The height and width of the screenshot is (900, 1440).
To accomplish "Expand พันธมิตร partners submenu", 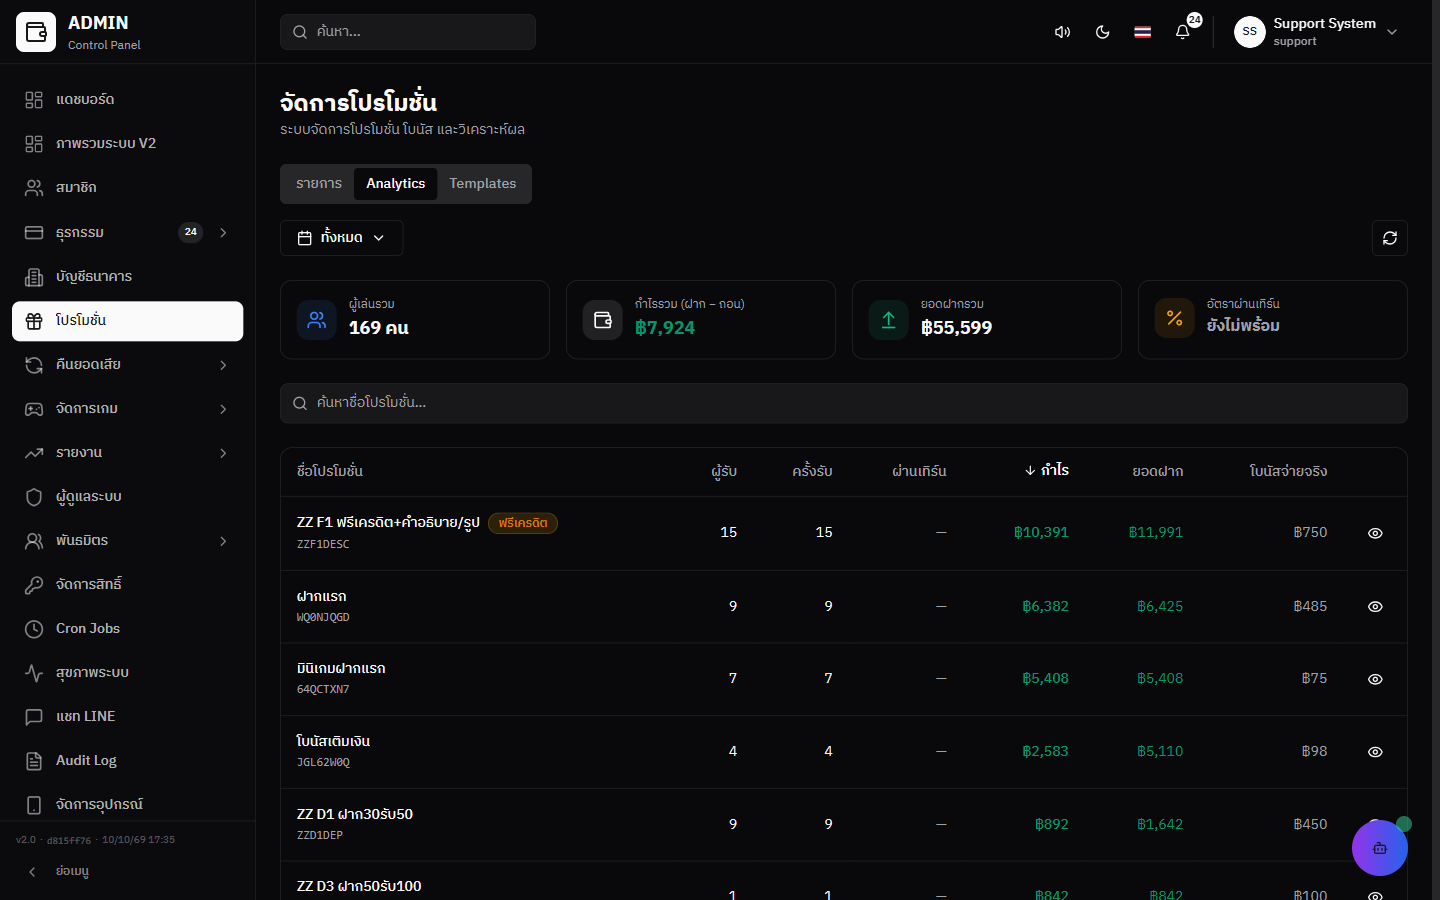I will point(223,541).
